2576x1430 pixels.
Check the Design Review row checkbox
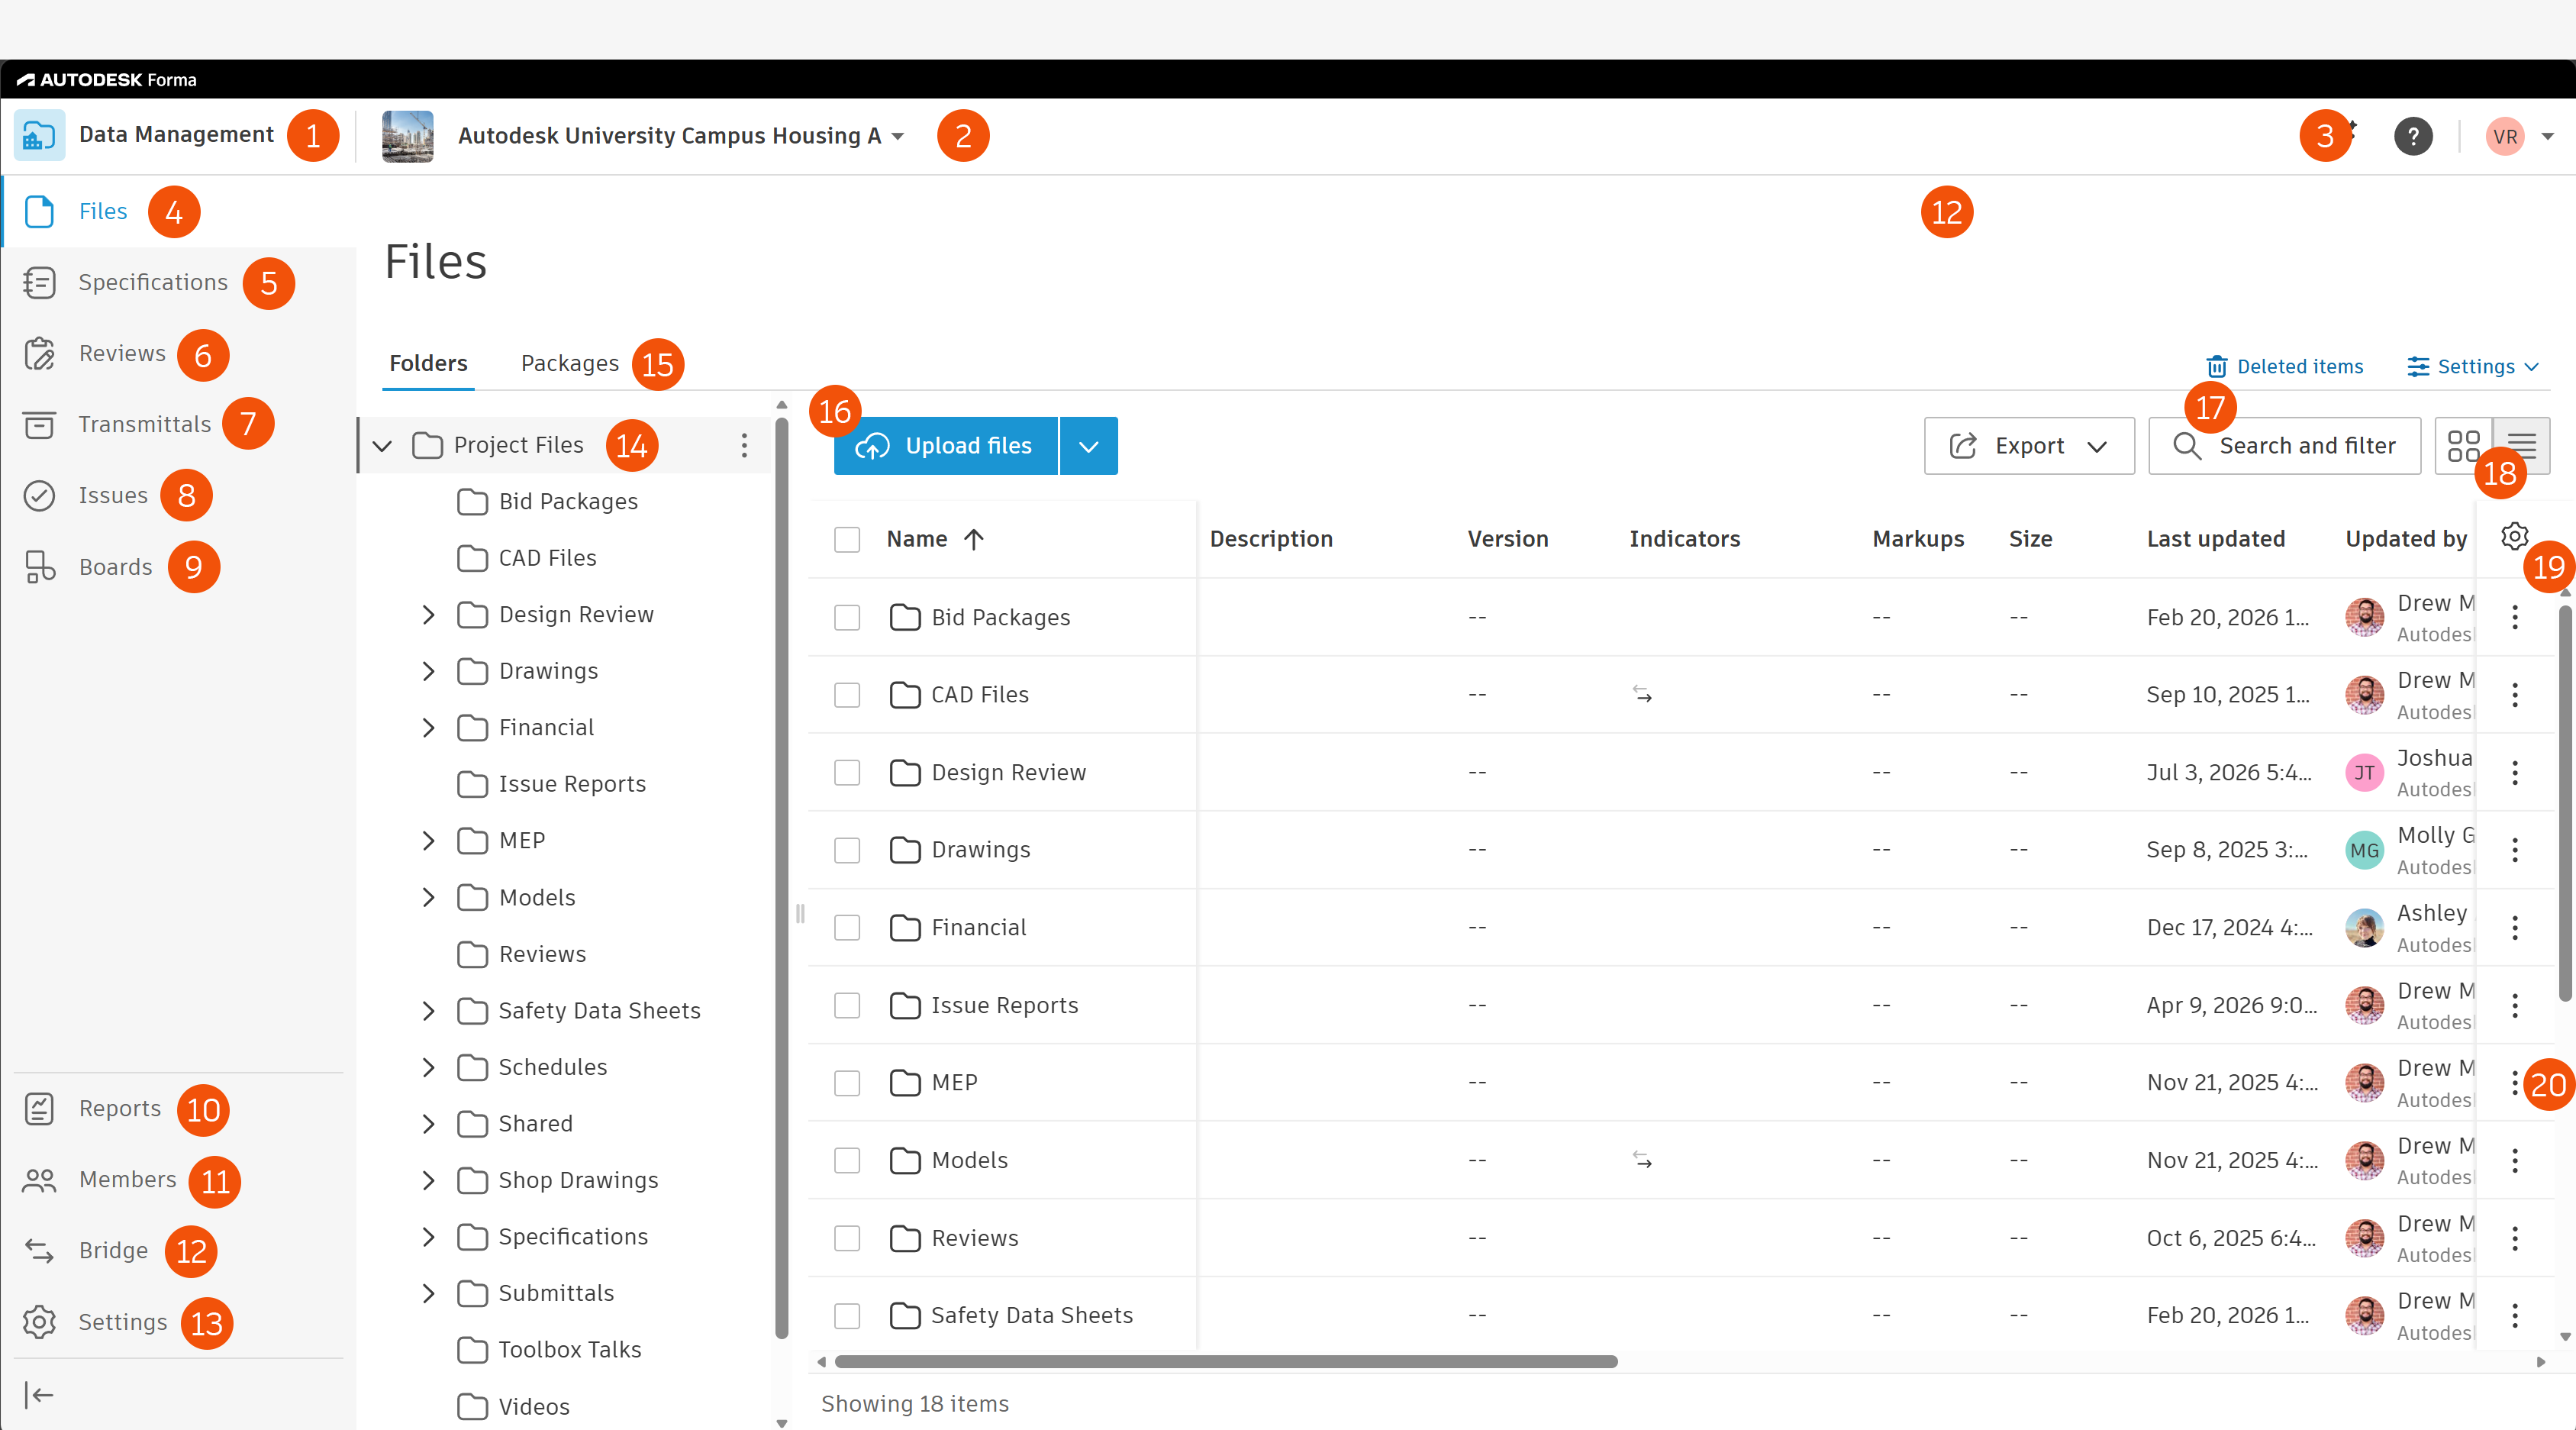[x=847, y=773]
